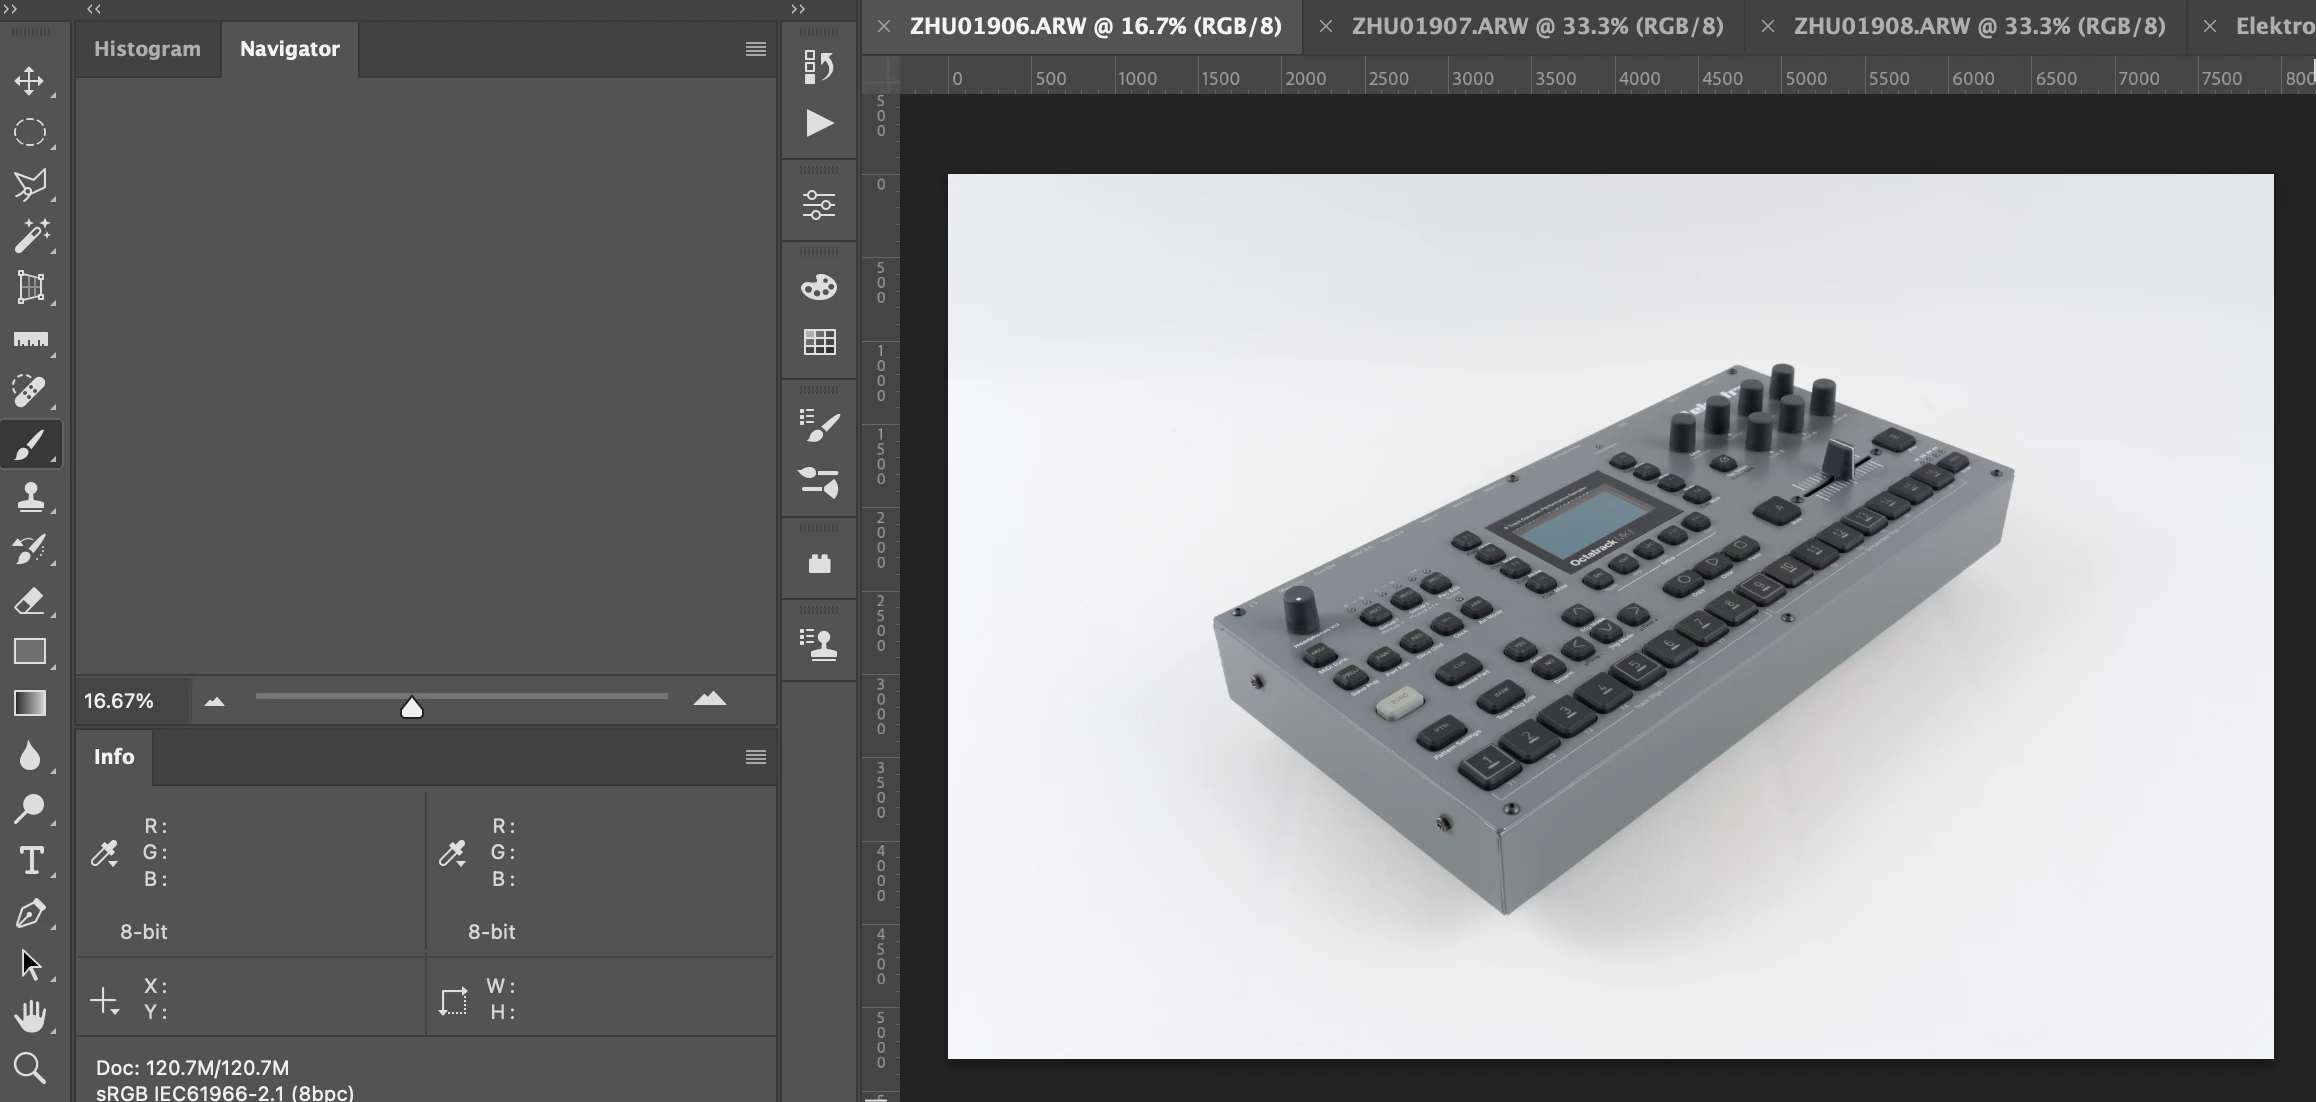This screenshot has height=1102, width=2316.
Task: Switch to the Histogram tab
Action: point(147,49)
